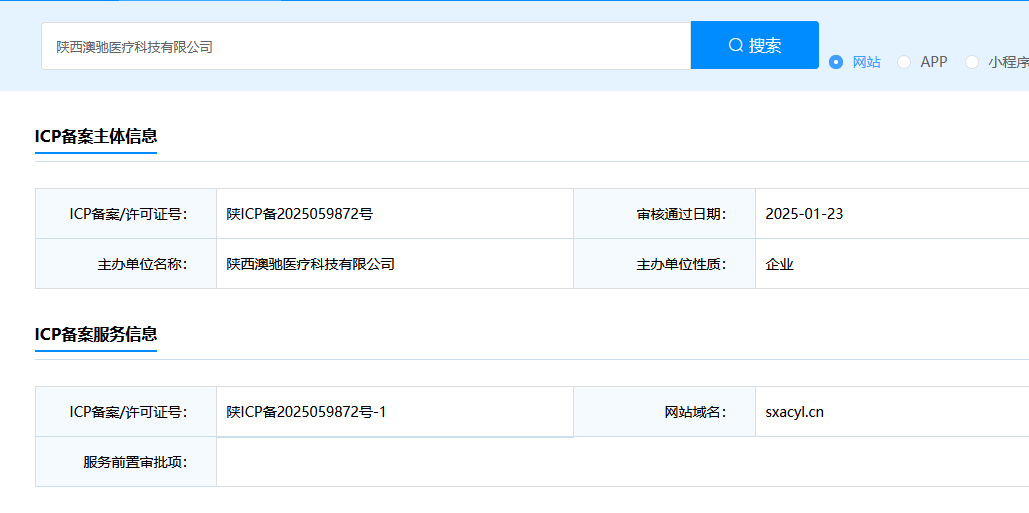Image resolution: width=1029 pixels, height=513 pixels.
Task: Click the ICP备案主体信息 section heading
Action: point(96,136)
